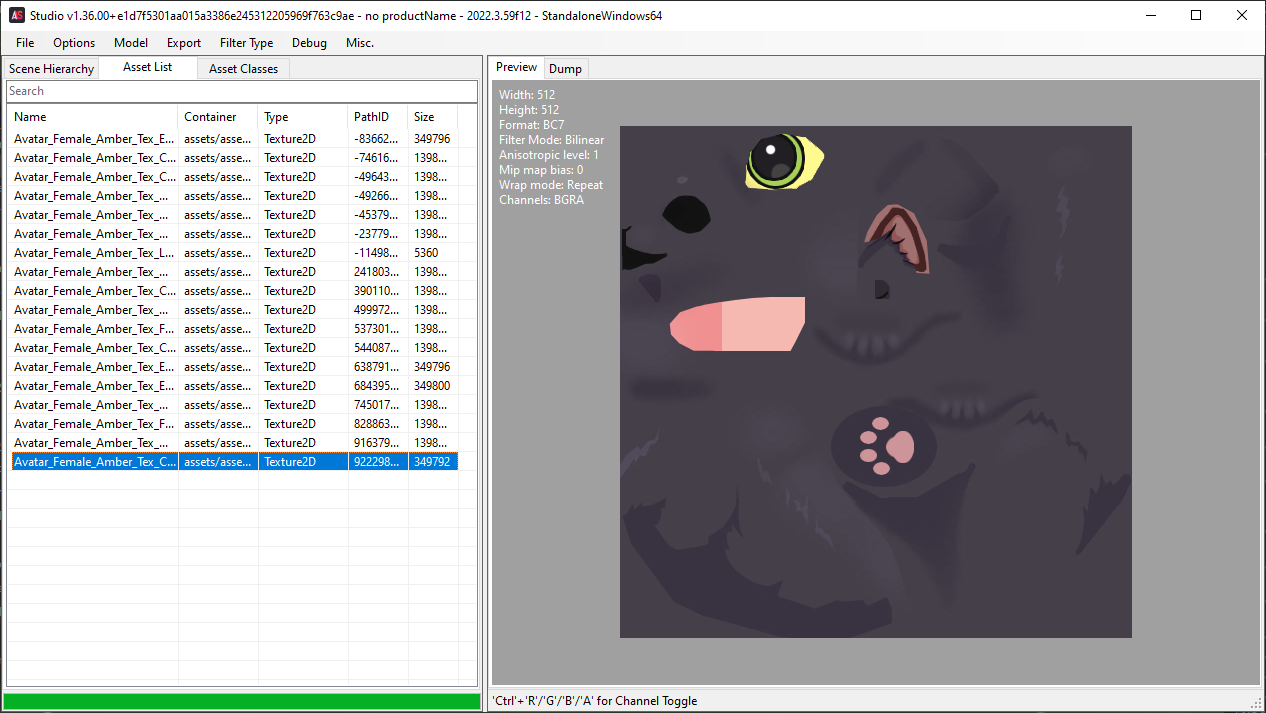The width and height of the screenshot is (1266, 713).
Task: Select the asset row with PathID 544087...
Action: tap(234, 348)
